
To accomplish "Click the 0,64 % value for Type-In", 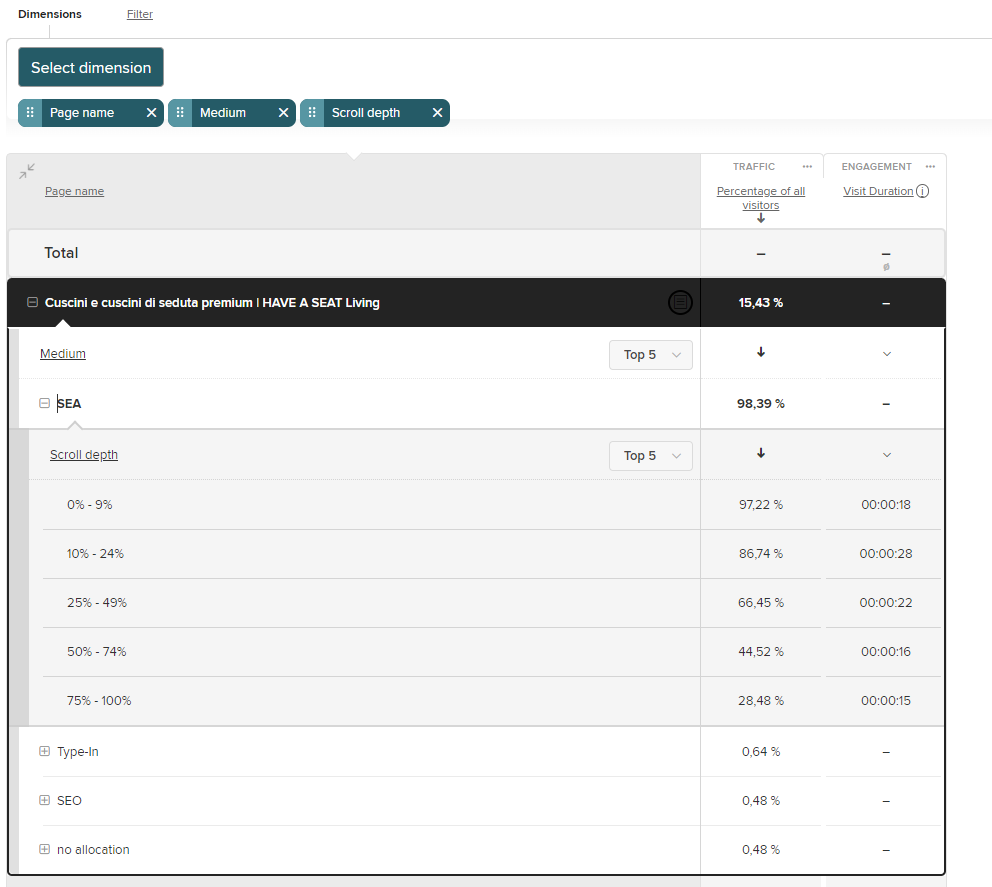I will click(x=760, y=752).
